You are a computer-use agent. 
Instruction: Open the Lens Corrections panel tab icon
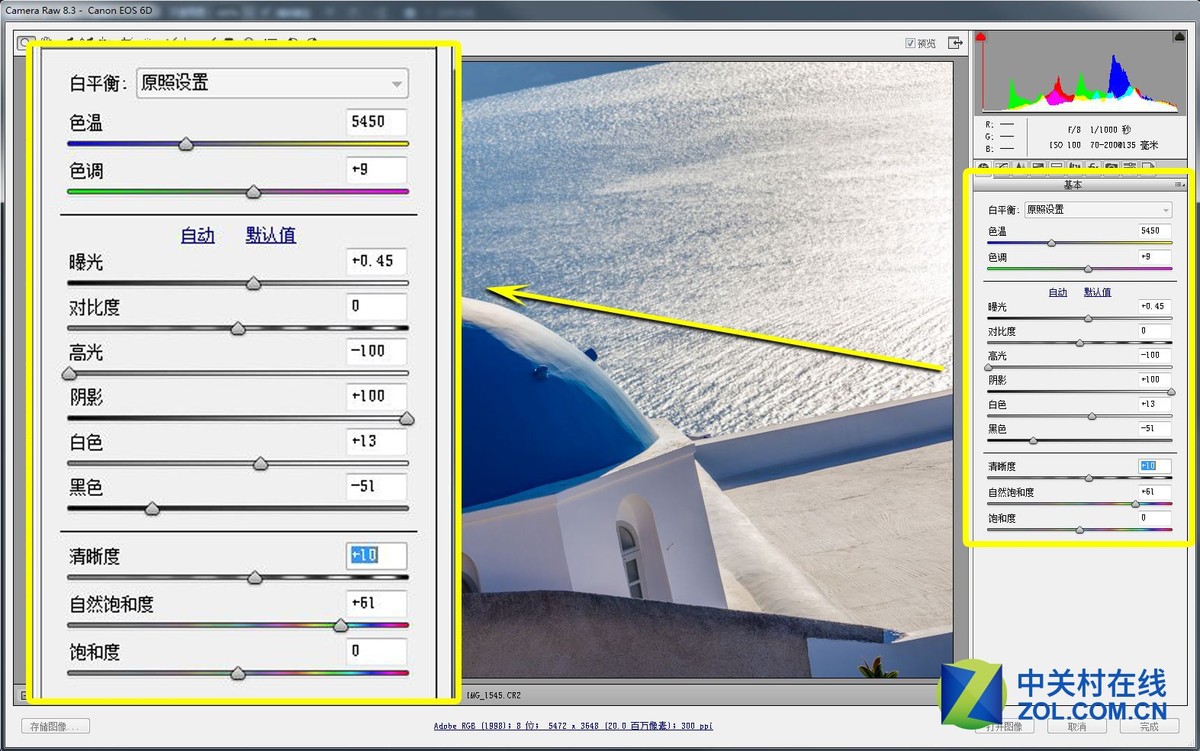1075,167
